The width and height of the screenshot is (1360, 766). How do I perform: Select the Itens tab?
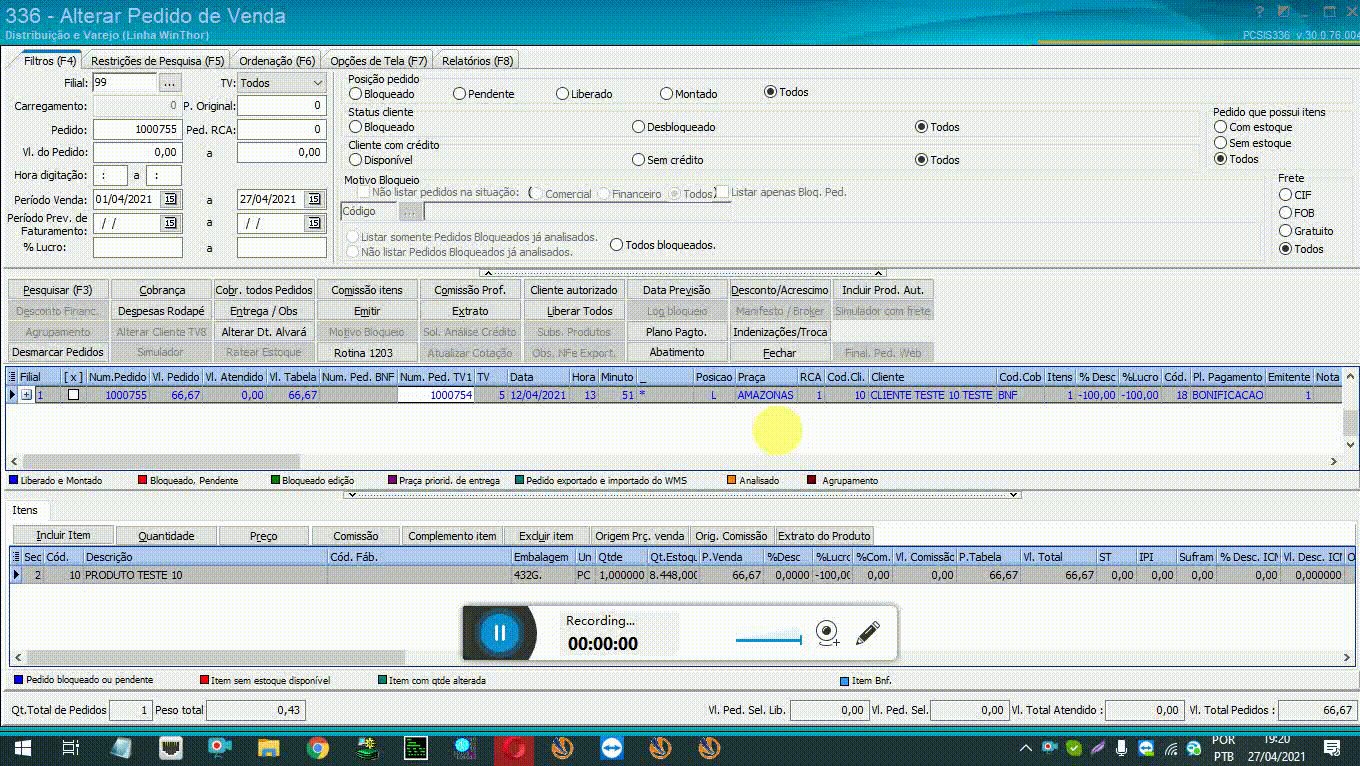25,510
